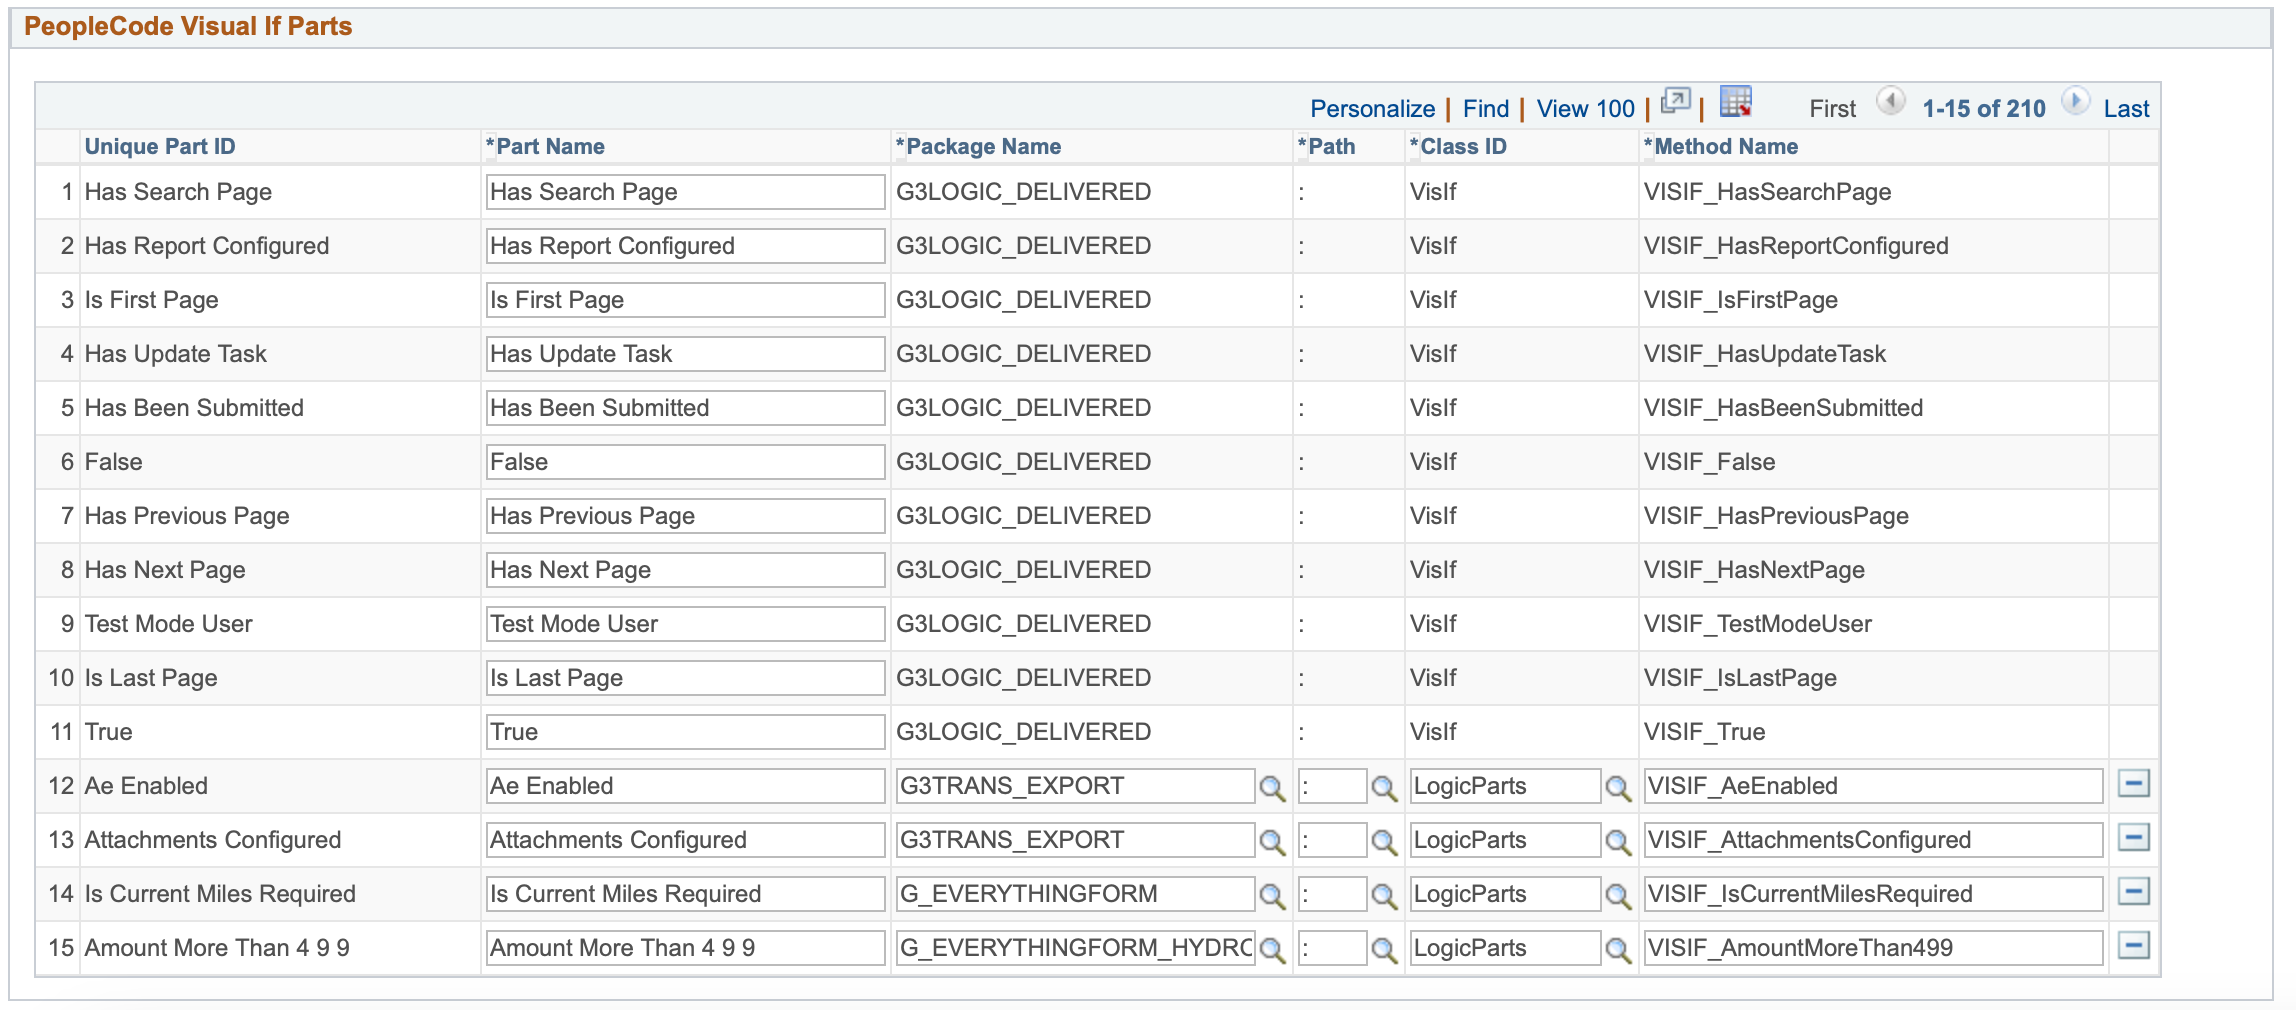This screenshot has width=2296, height=1010.
Task: Edit Part Name field Has Next Page
Action: [x=685, y=570]
